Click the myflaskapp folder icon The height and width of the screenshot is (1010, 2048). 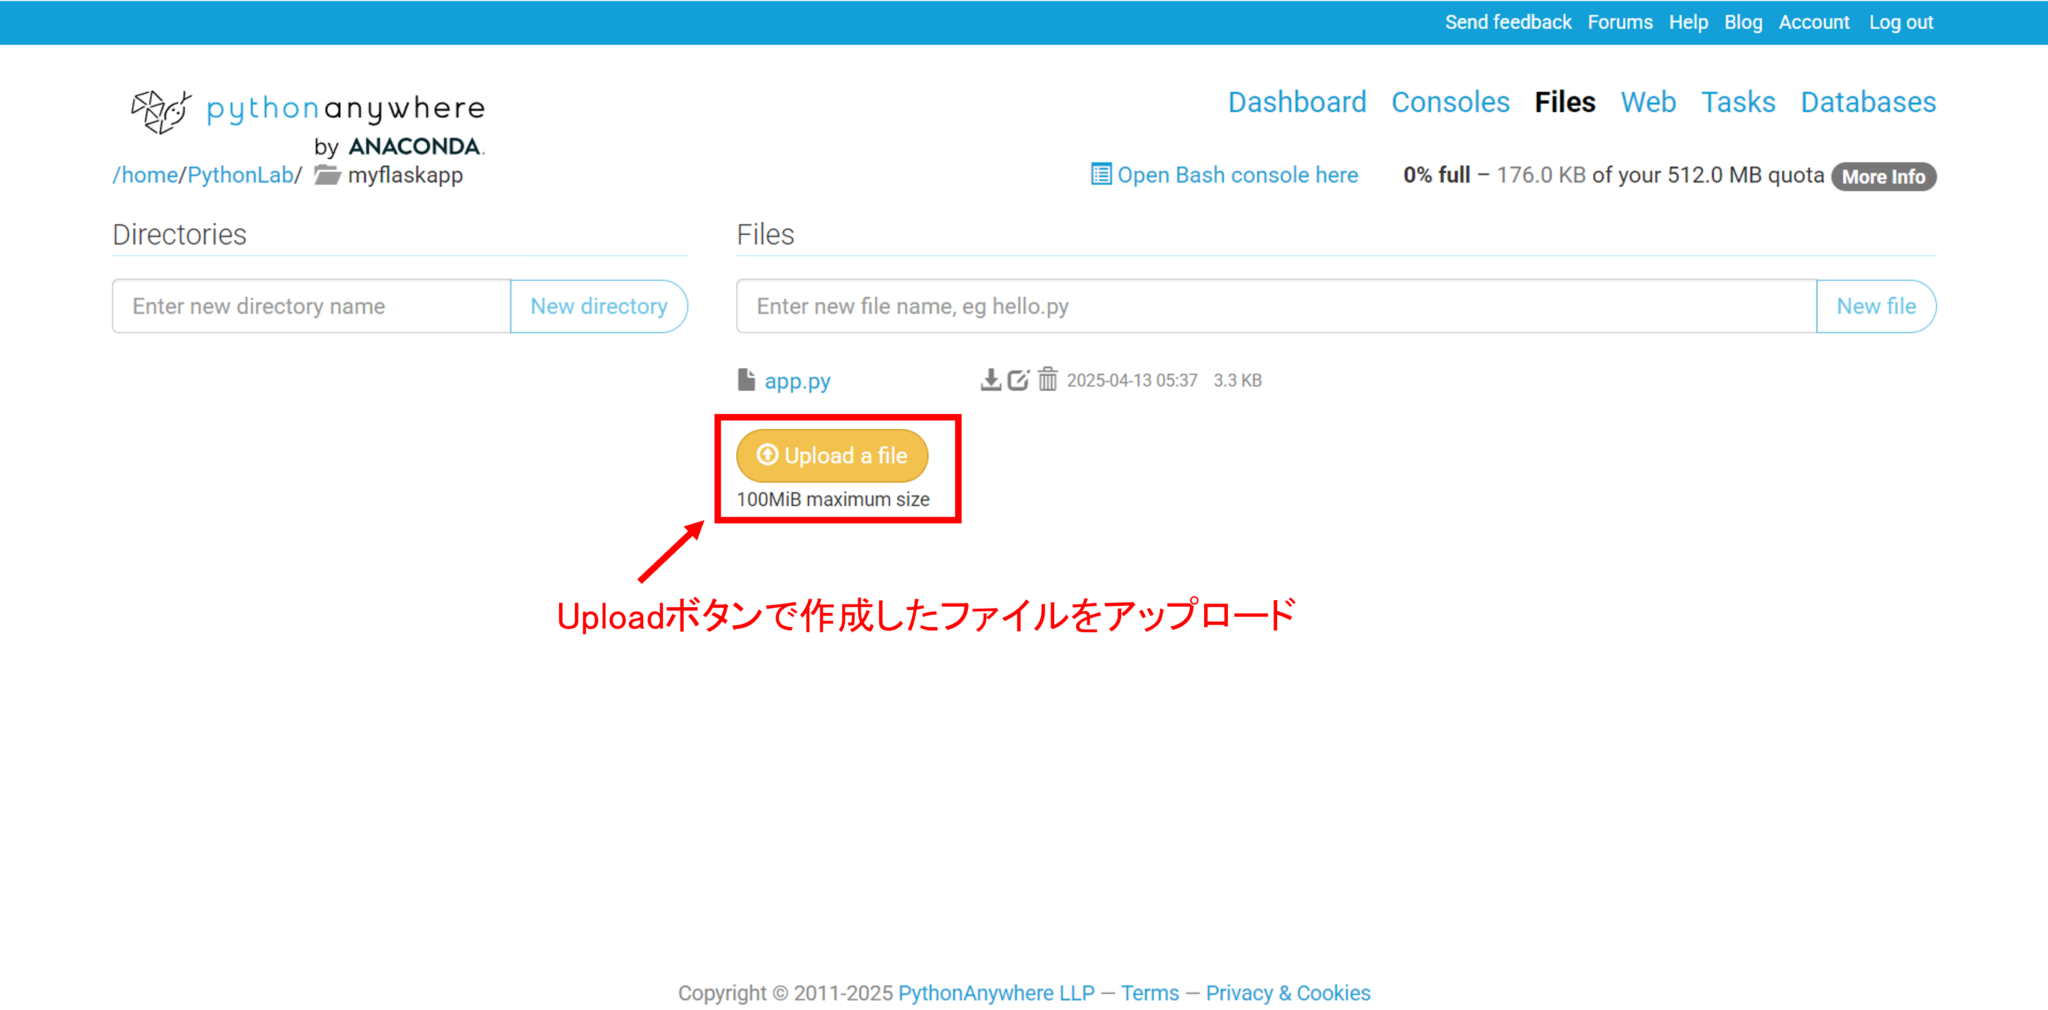pyautogui.click(x=327, y=175)
